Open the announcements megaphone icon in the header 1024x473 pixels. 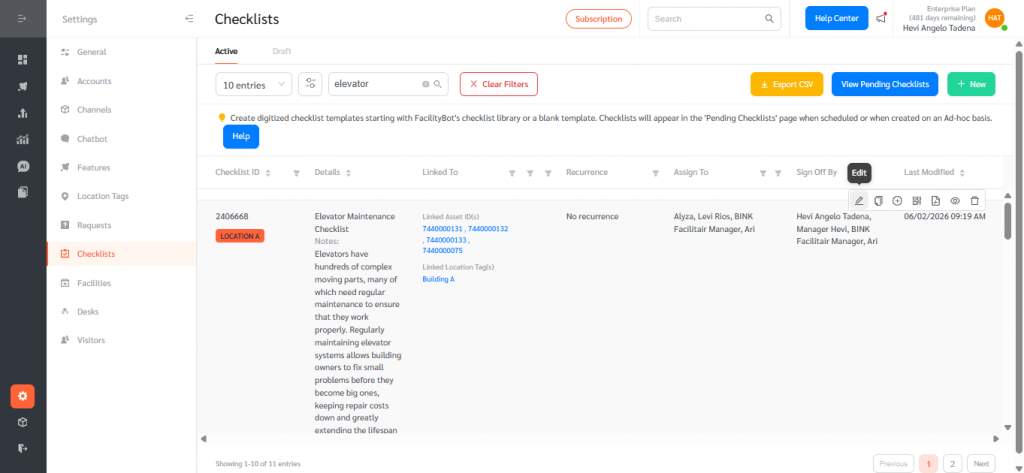tap(881, 18)
